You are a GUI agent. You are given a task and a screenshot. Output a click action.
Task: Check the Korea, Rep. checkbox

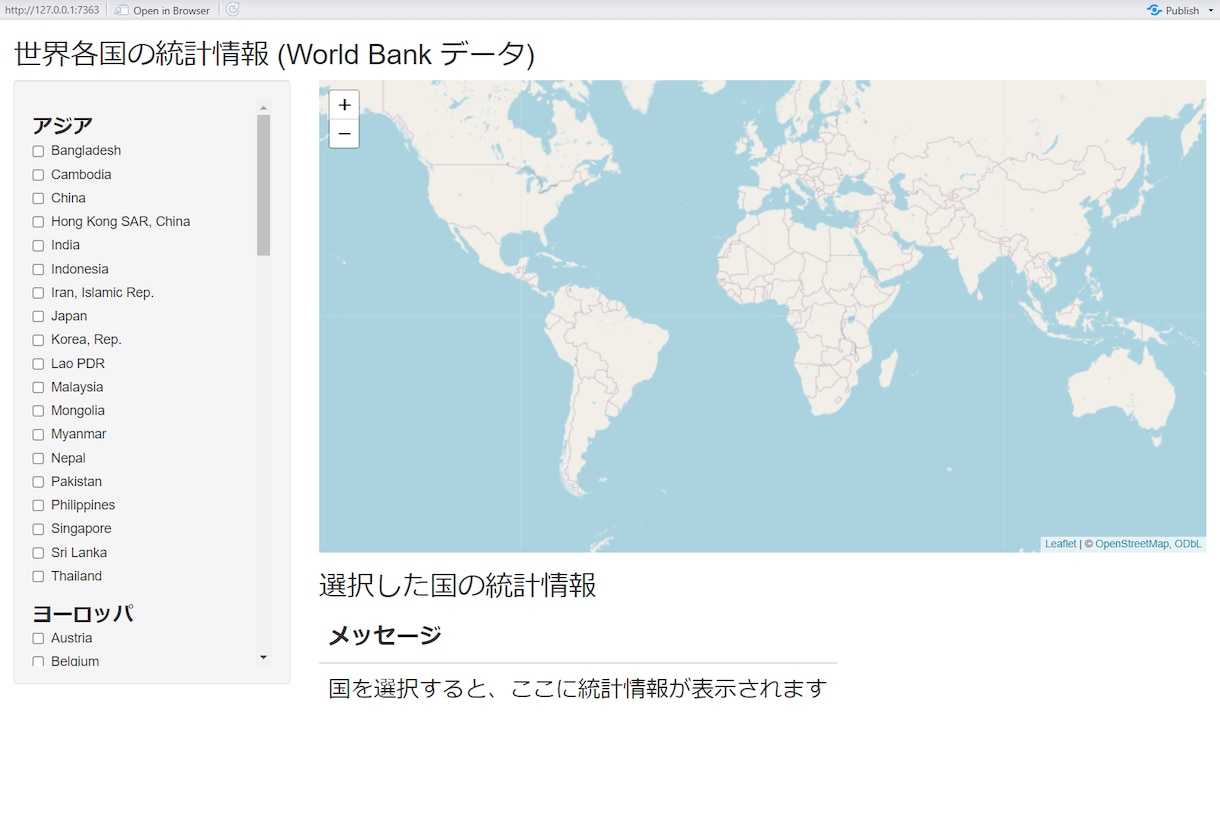(38, 340)
